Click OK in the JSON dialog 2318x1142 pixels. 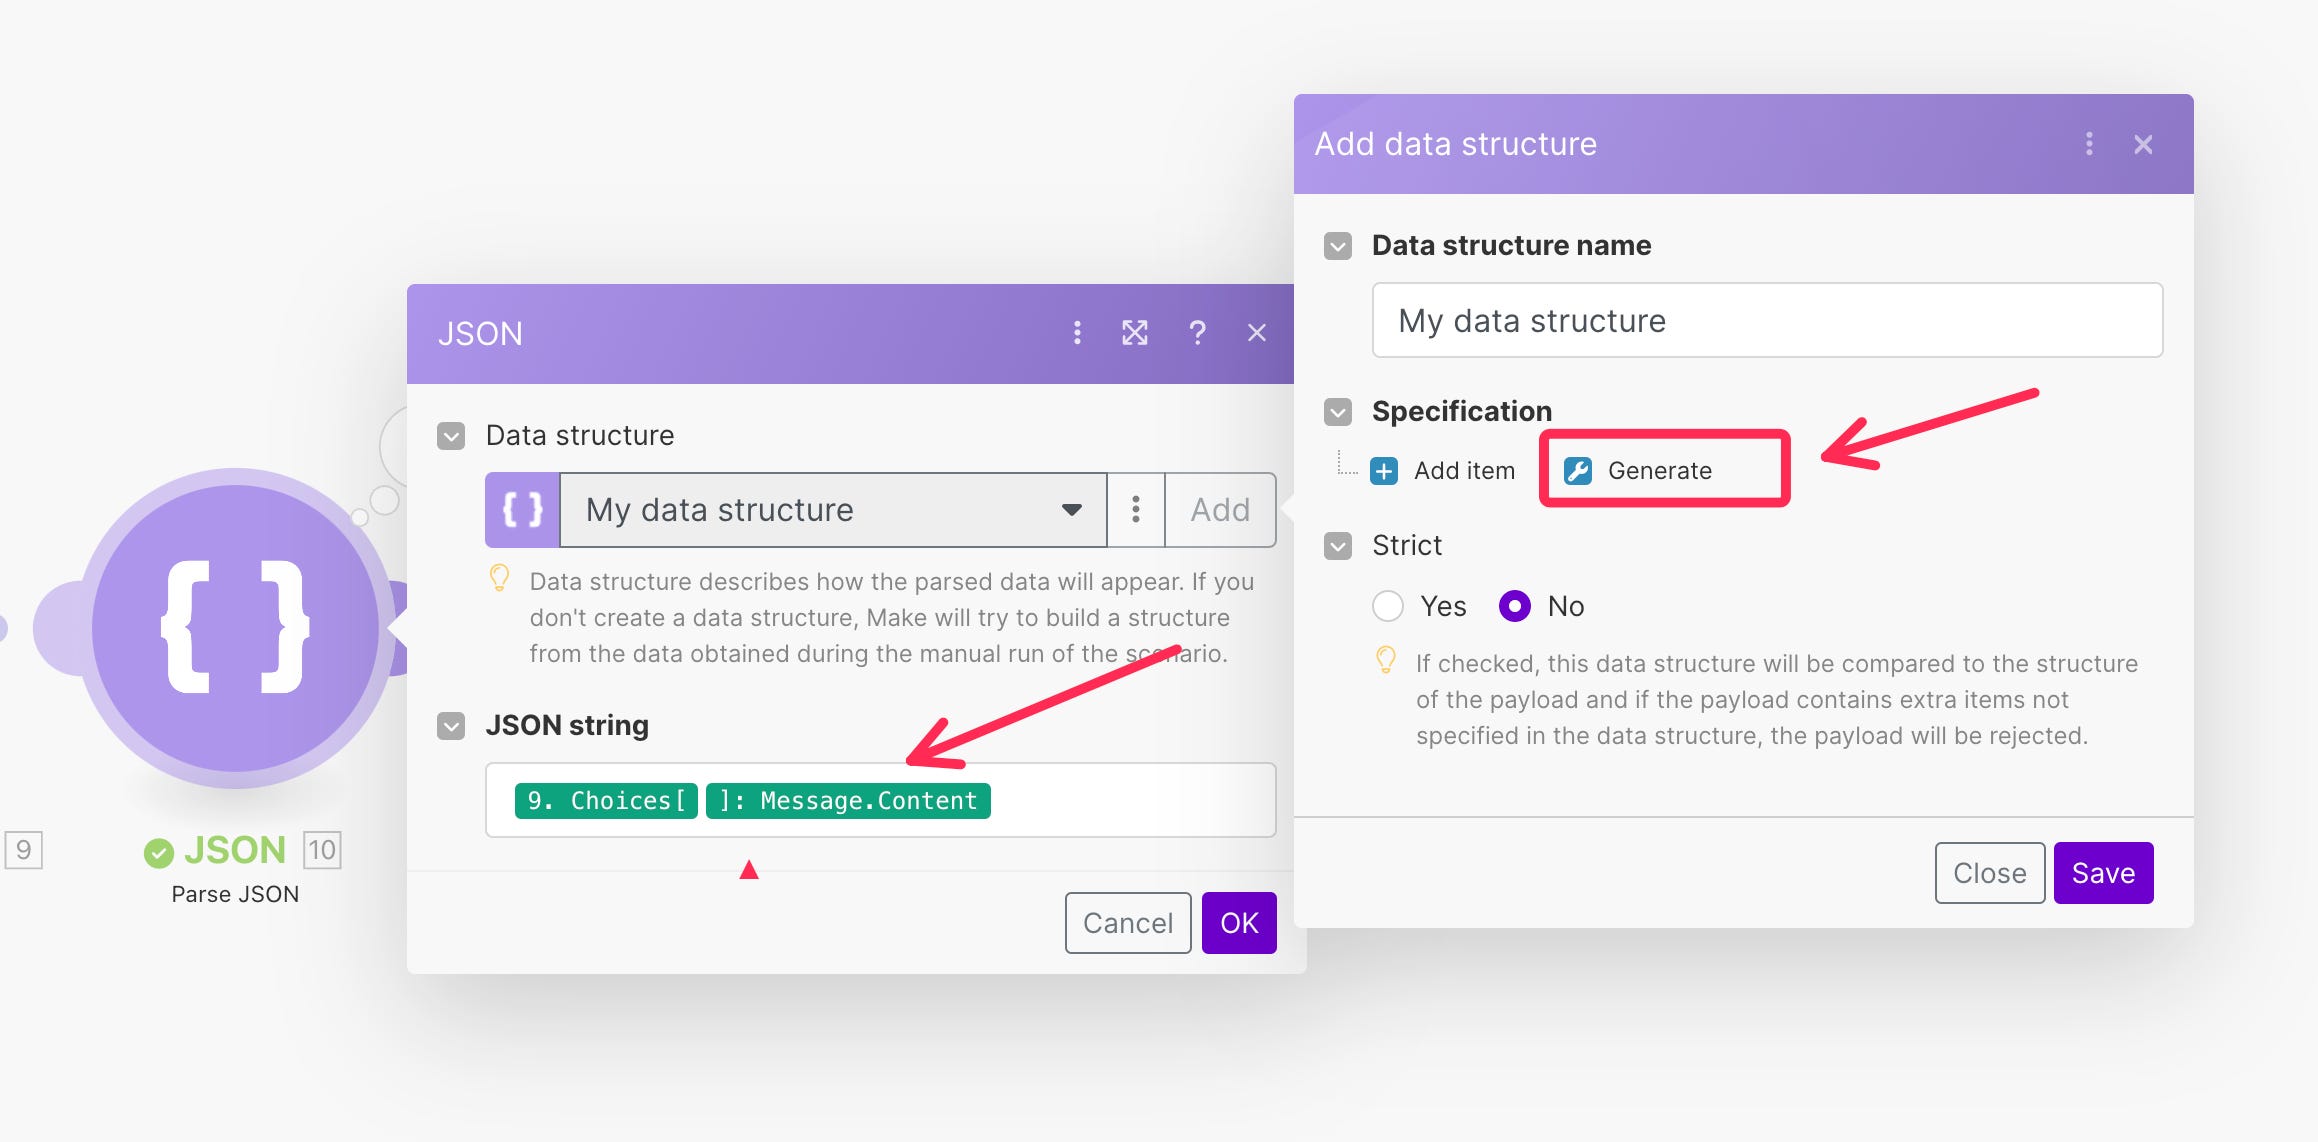coord(1238,923)
